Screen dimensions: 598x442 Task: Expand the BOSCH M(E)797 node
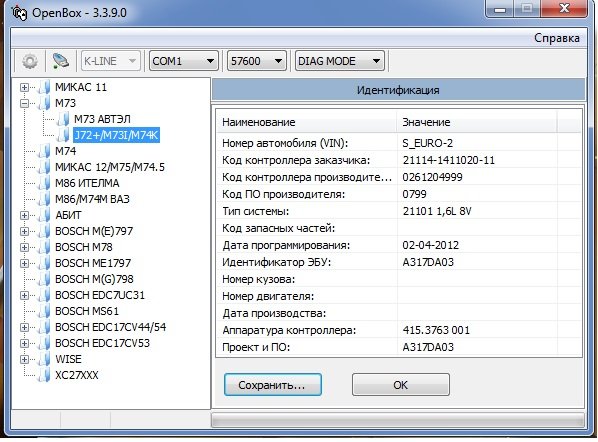pyautogui.click(x=24, y=231)
